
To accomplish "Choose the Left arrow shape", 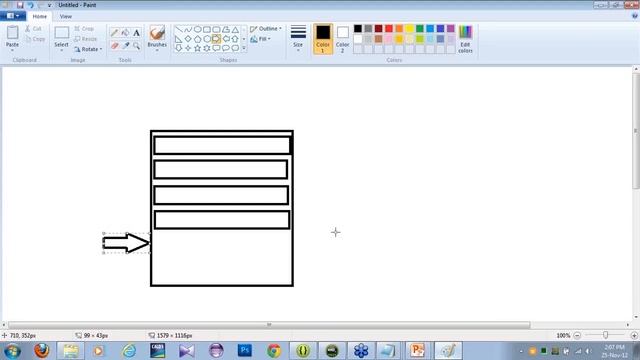I will (226, 39).
